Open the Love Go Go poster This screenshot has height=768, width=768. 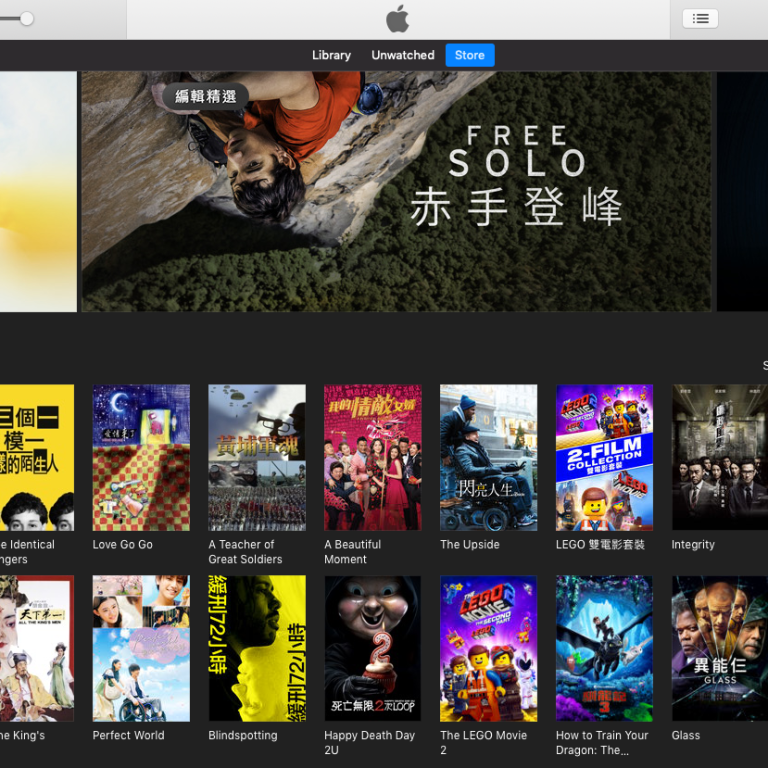pyautogui.click(x=141, y=457)
